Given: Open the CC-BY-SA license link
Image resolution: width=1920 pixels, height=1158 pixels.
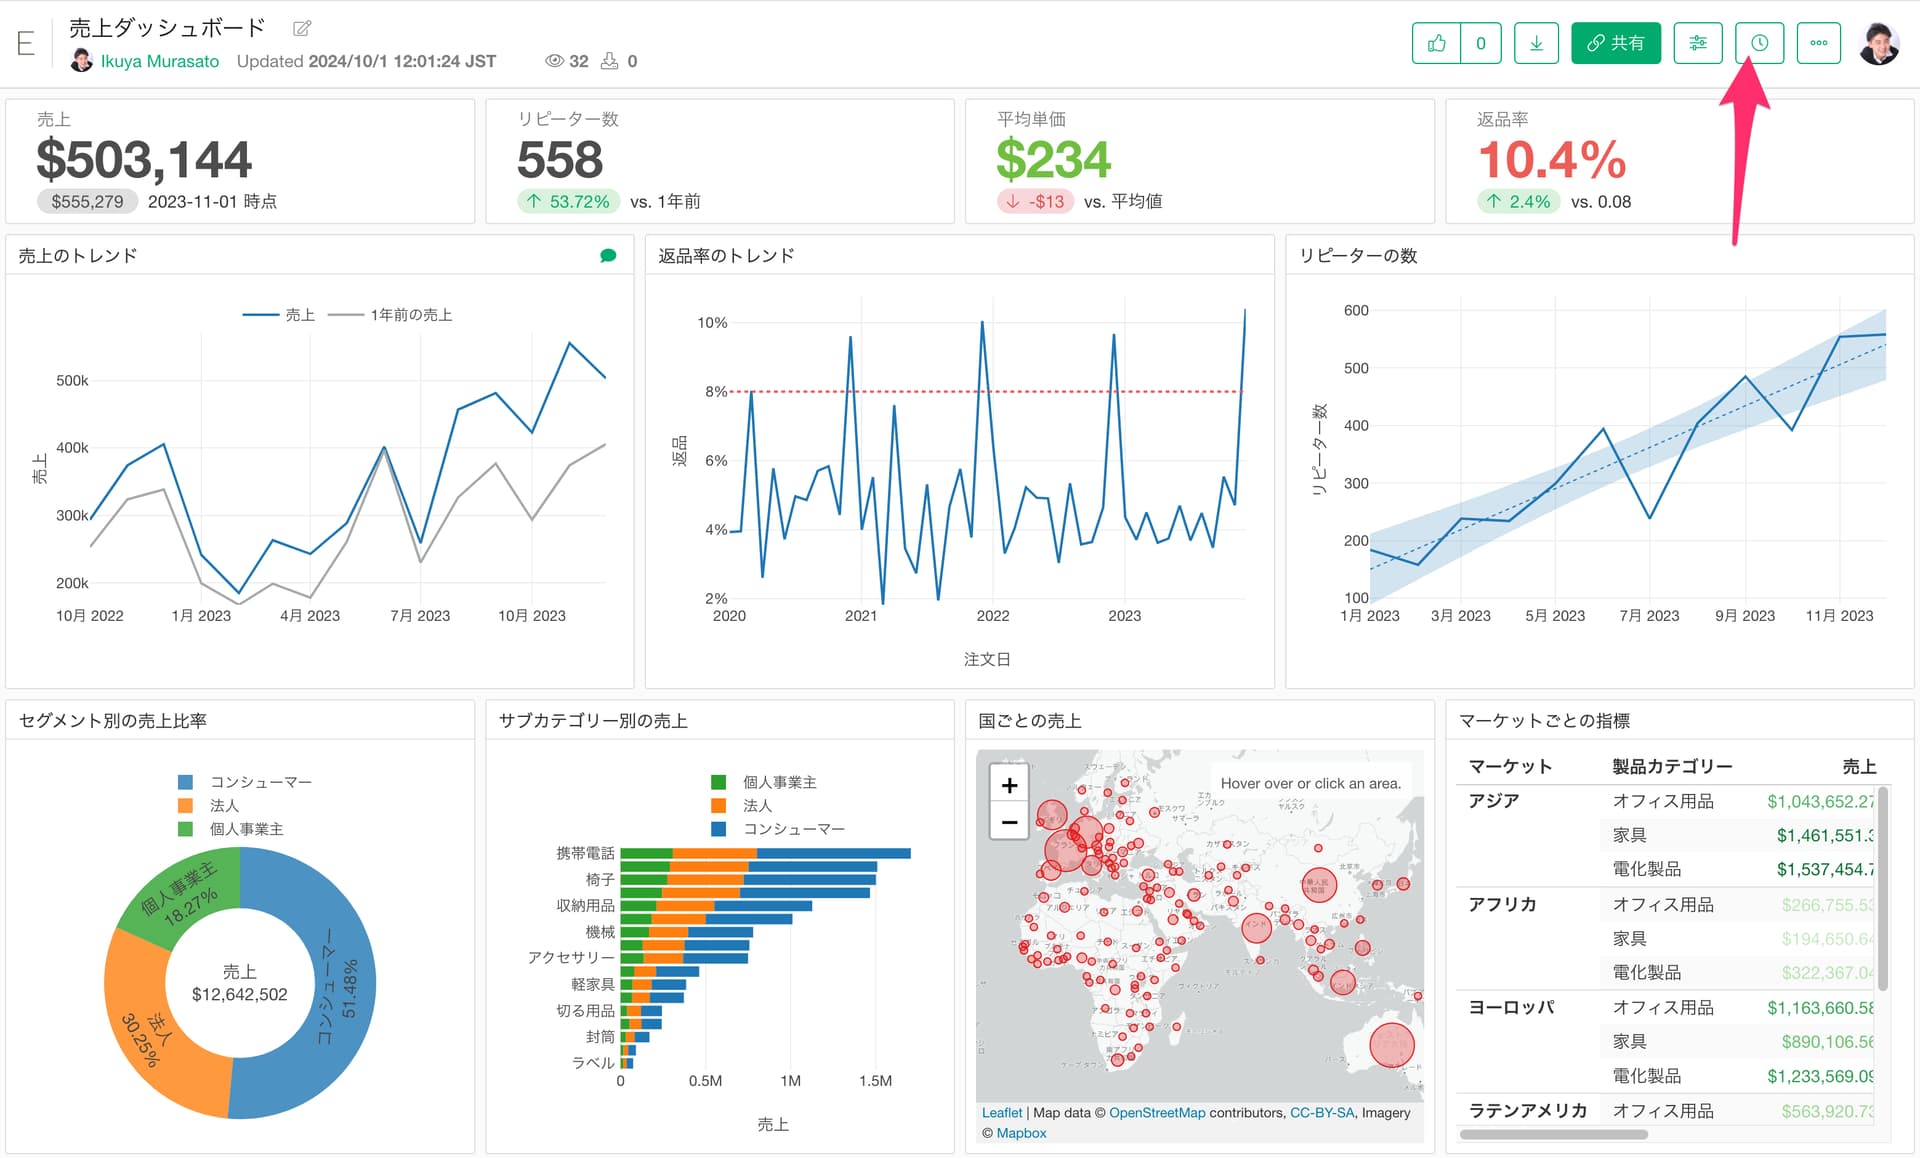Looking at the screenshot, I should [1322, 1112].
